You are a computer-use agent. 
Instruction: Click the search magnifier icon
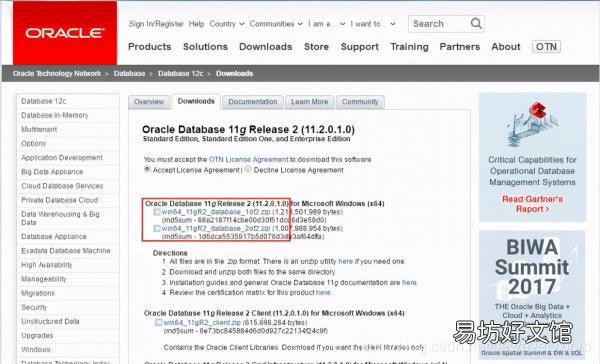pyautogui.click(x=476, y=24)
